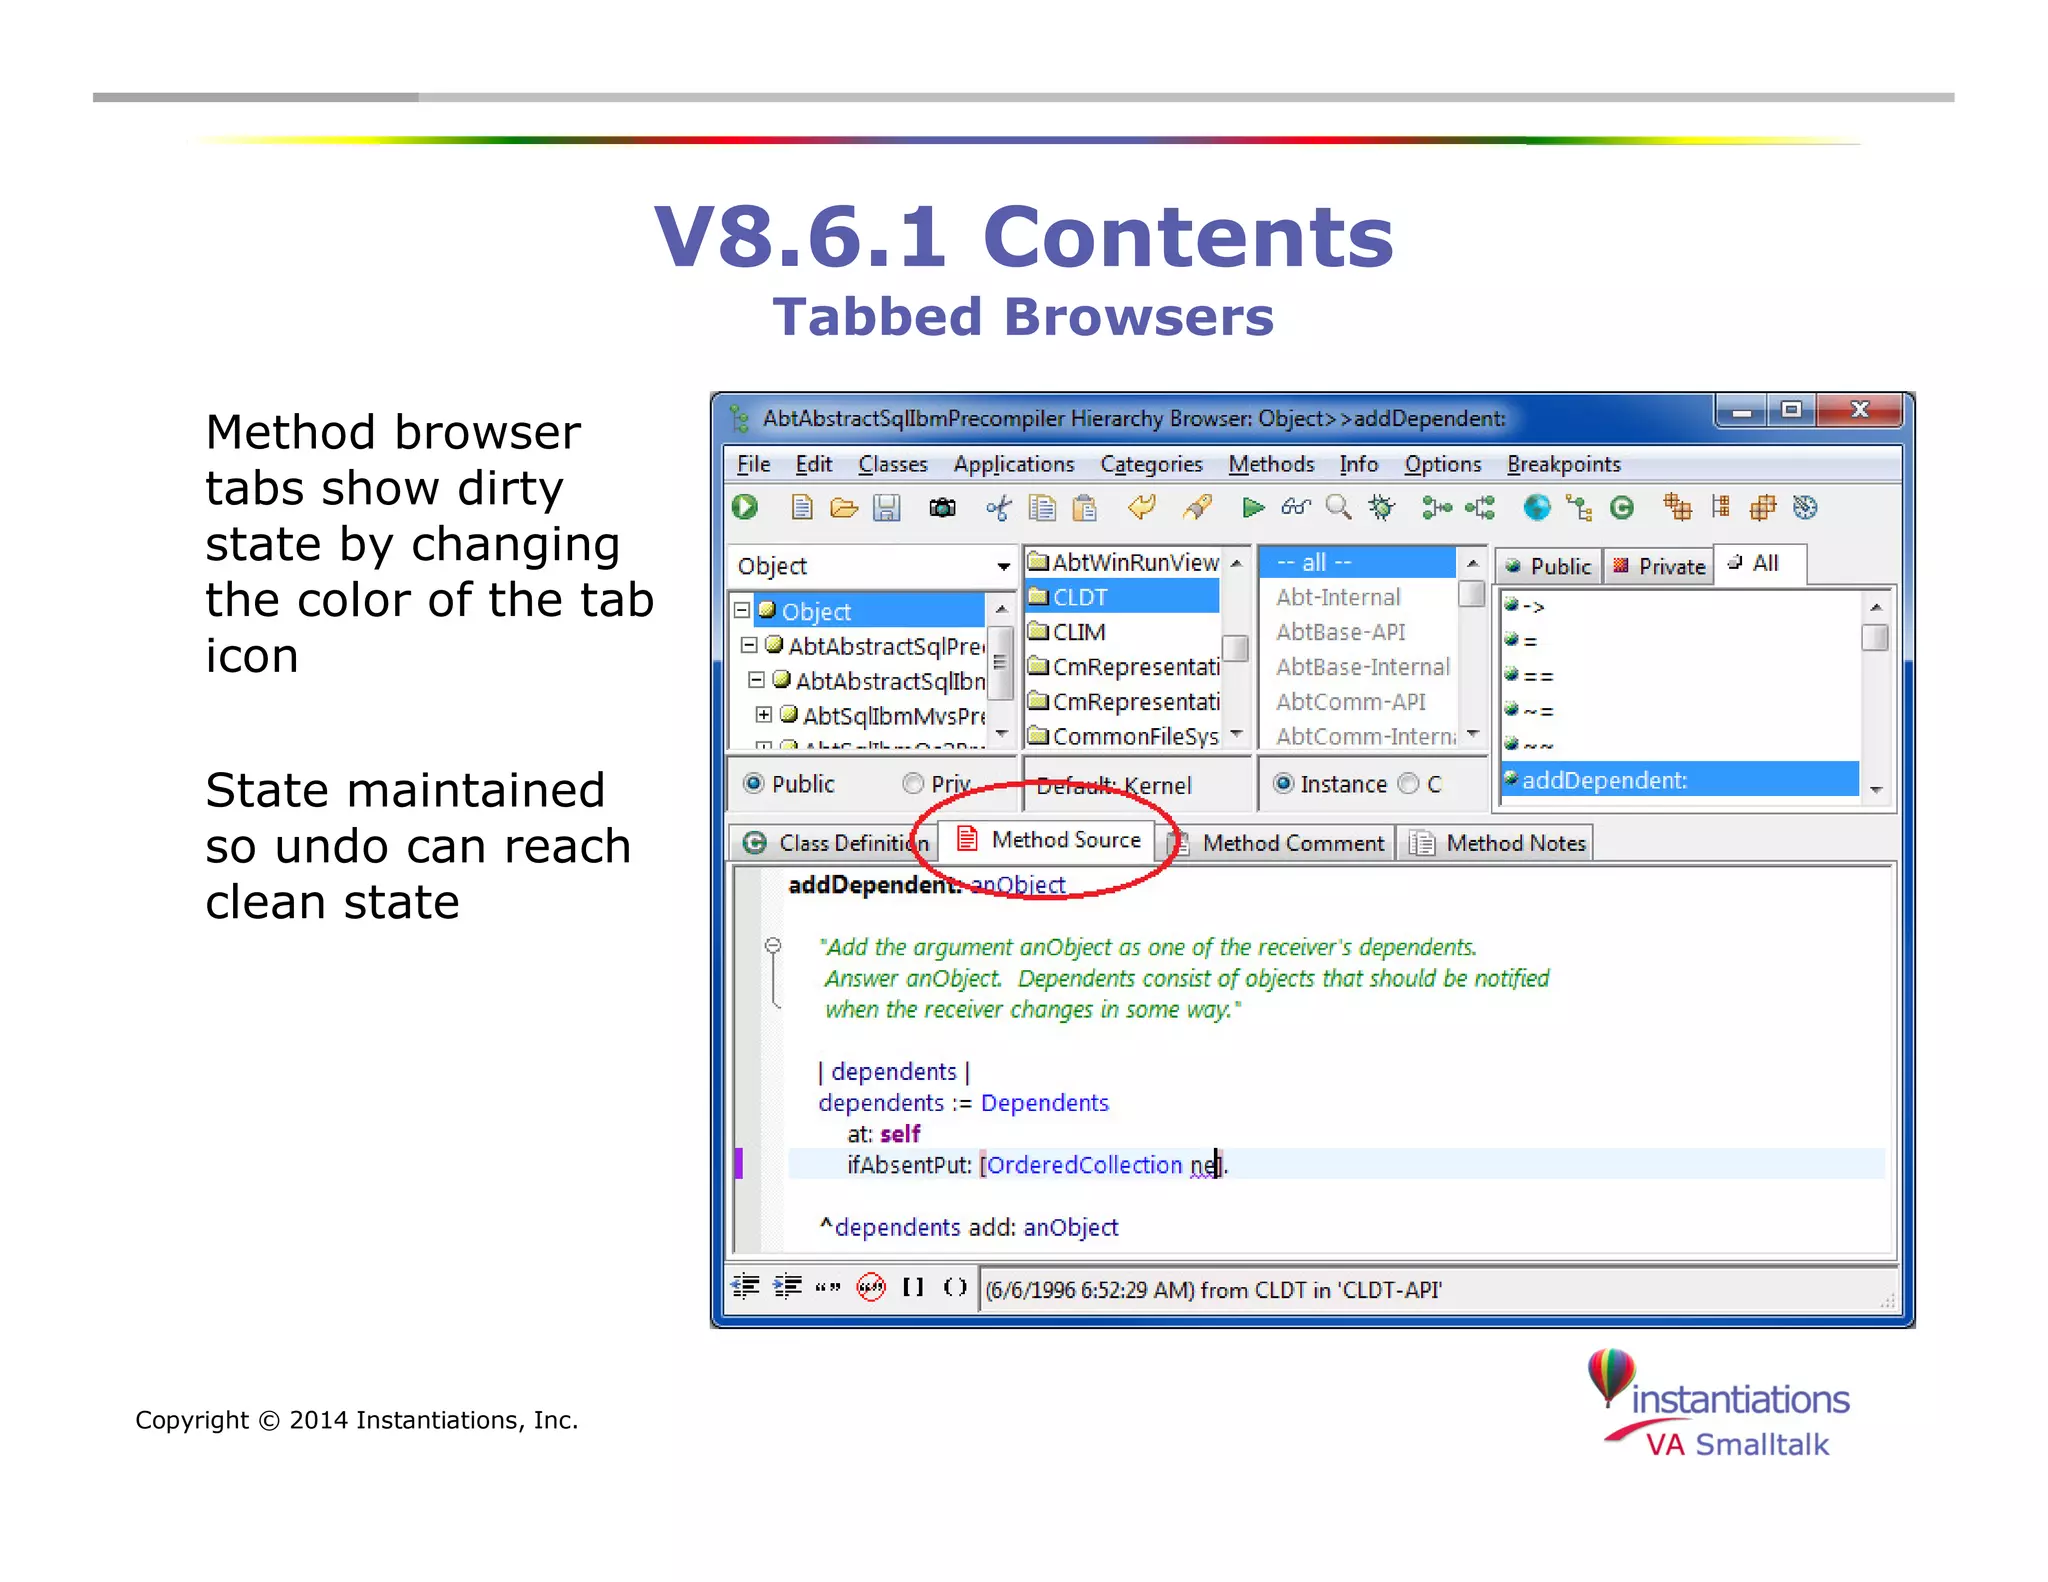Click the camera snapshot toolbar icon
This screenshot has height=1582, width=2048.
coord(942,508)
